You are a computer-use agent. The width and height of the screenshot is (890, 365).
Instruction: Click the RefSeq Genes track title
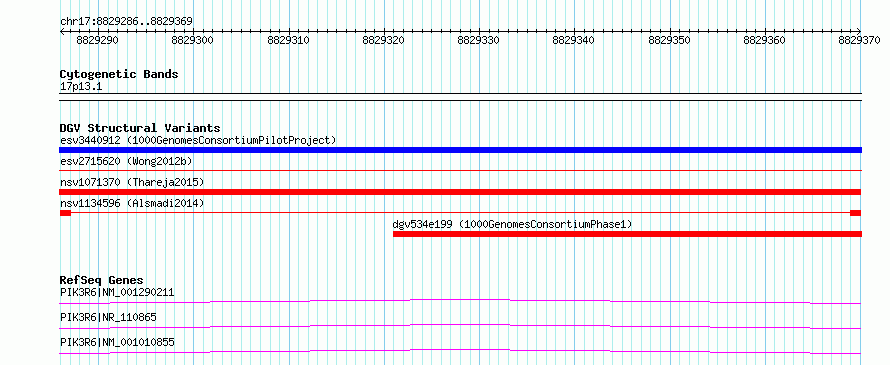tap(101, 280)
